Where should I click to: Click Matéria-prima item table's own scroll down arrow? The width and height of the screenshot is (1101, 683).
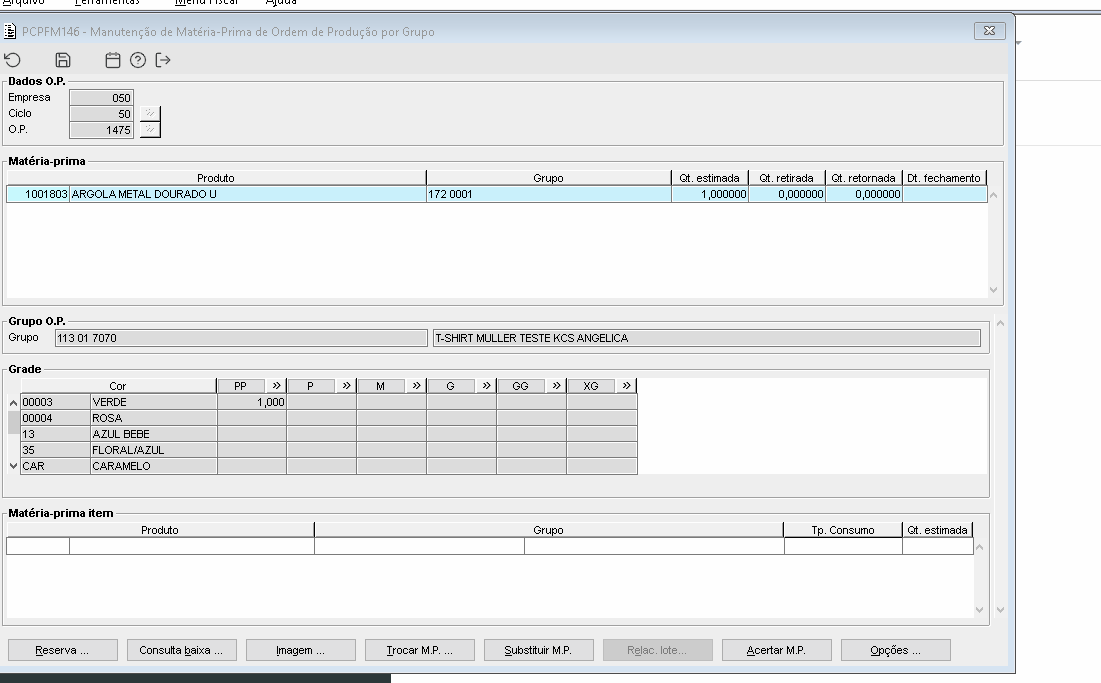[980, 610]
